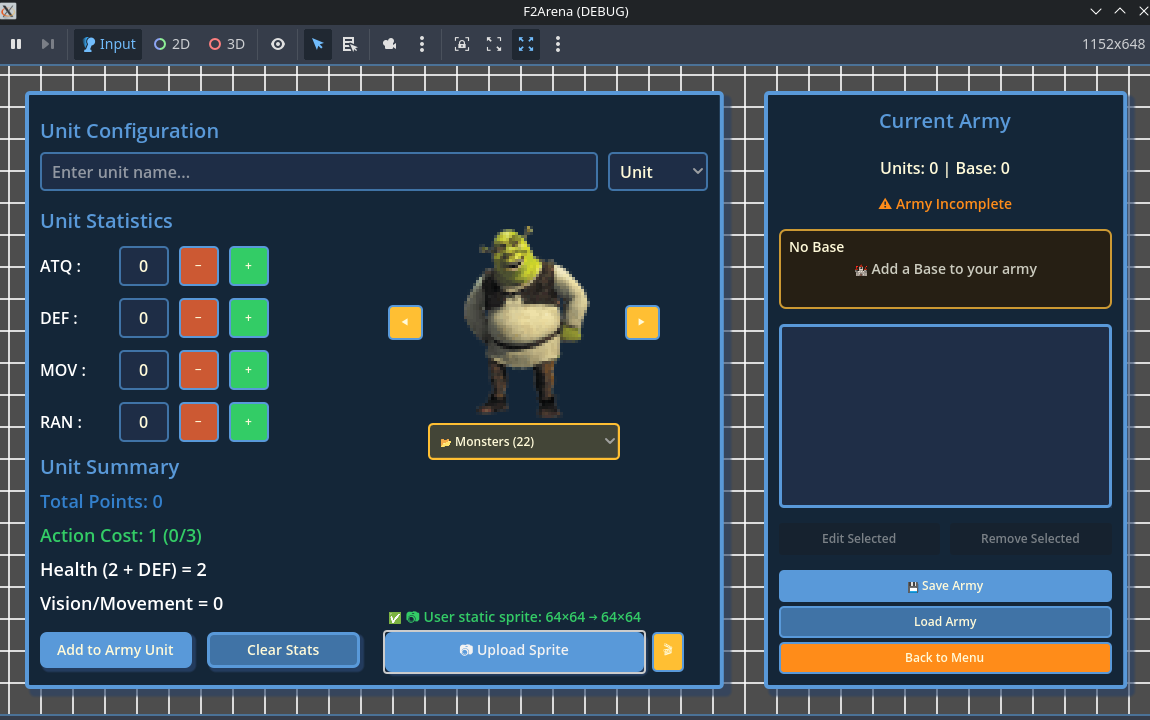Viewport: 1150px width, 720px height.
Task: Show the previous sprite with left arrow
Action: (x=406, y=323)
